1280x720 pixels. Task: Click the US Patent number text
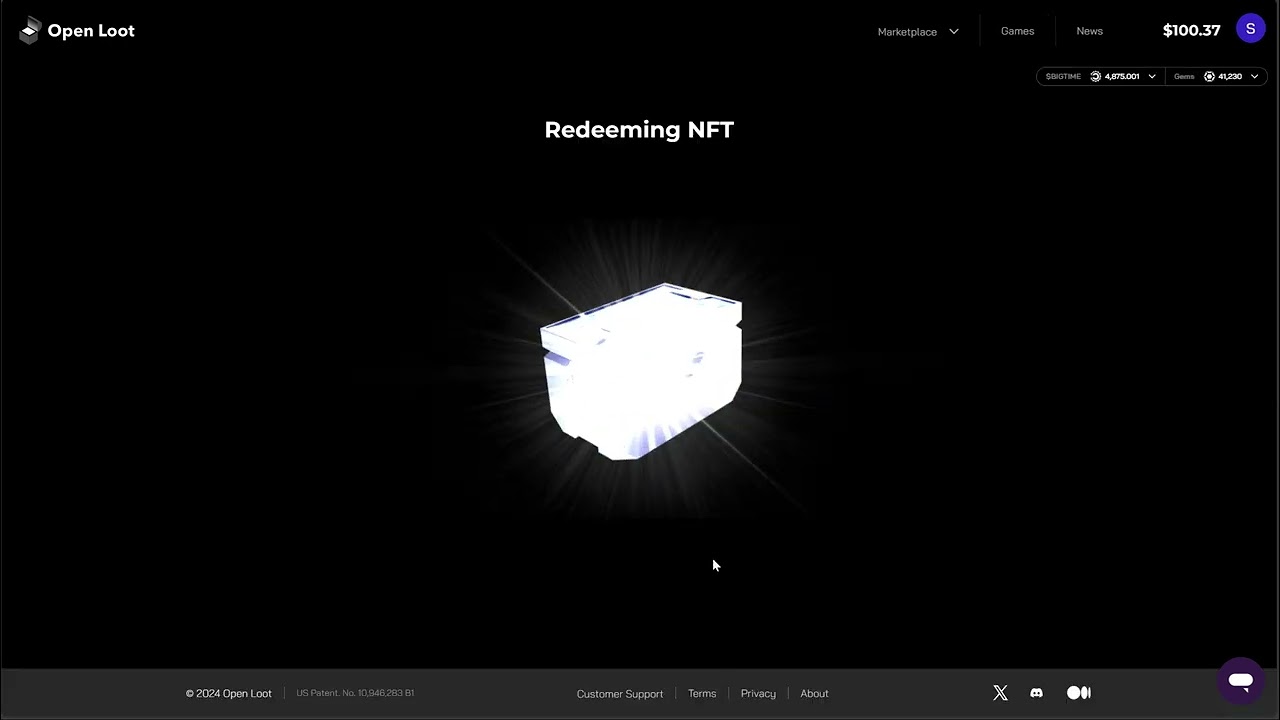pos(355,693)
